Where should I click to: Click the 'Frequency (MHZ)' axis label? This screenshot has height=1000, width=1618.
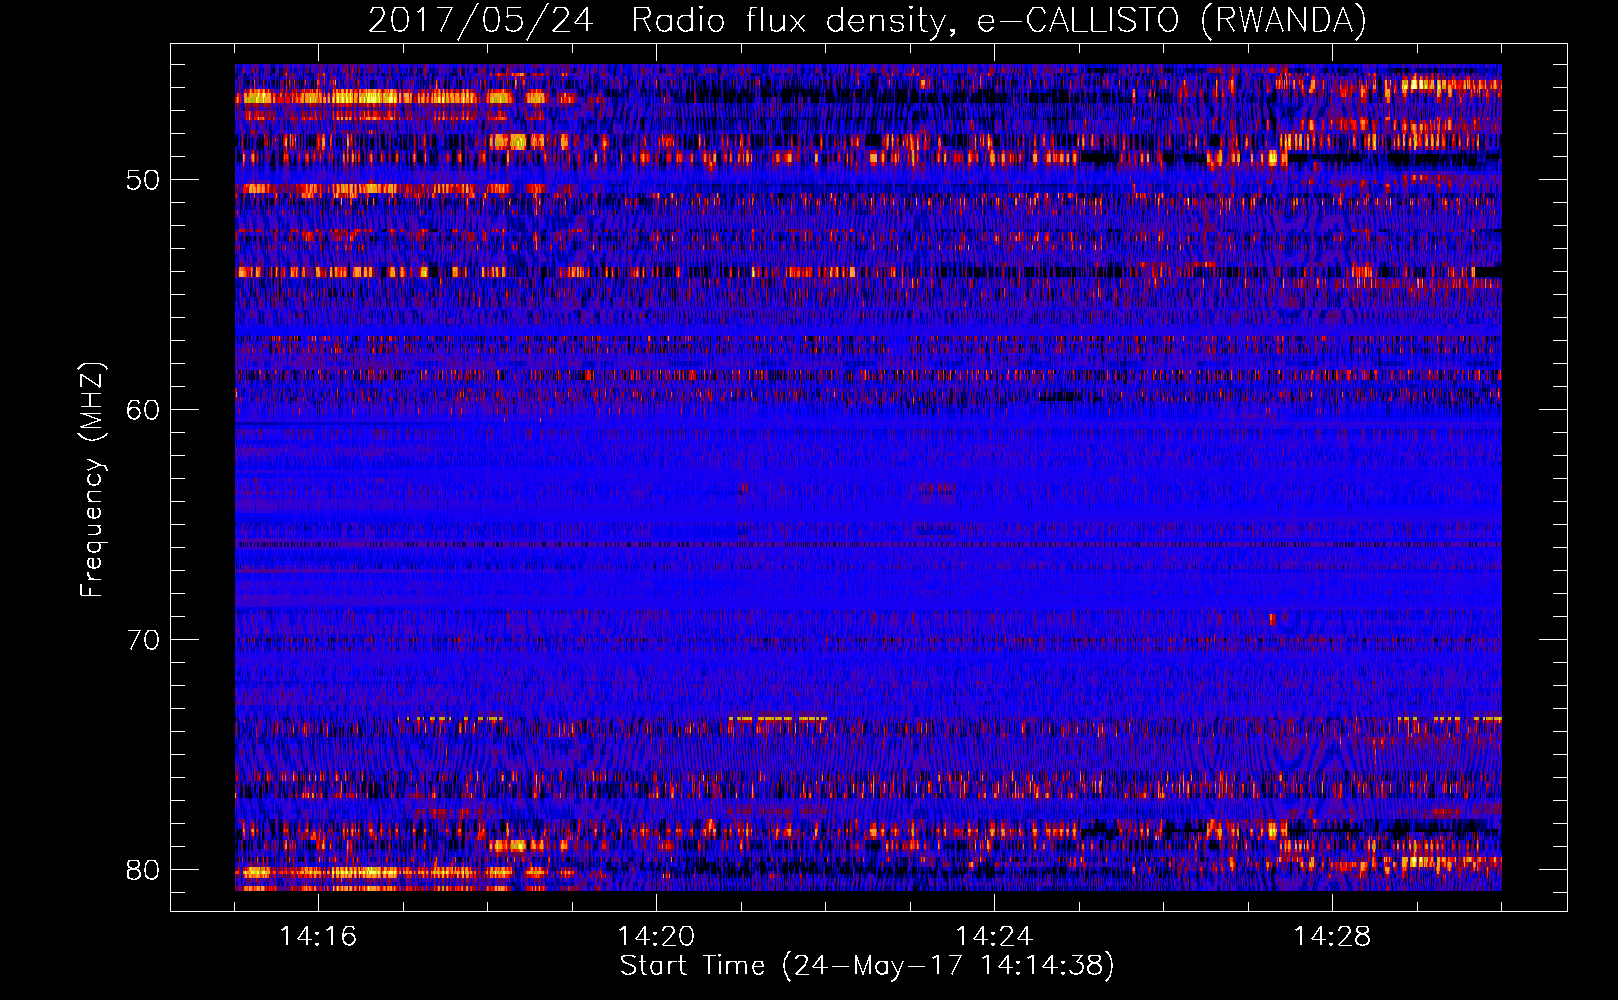point(92,480)
